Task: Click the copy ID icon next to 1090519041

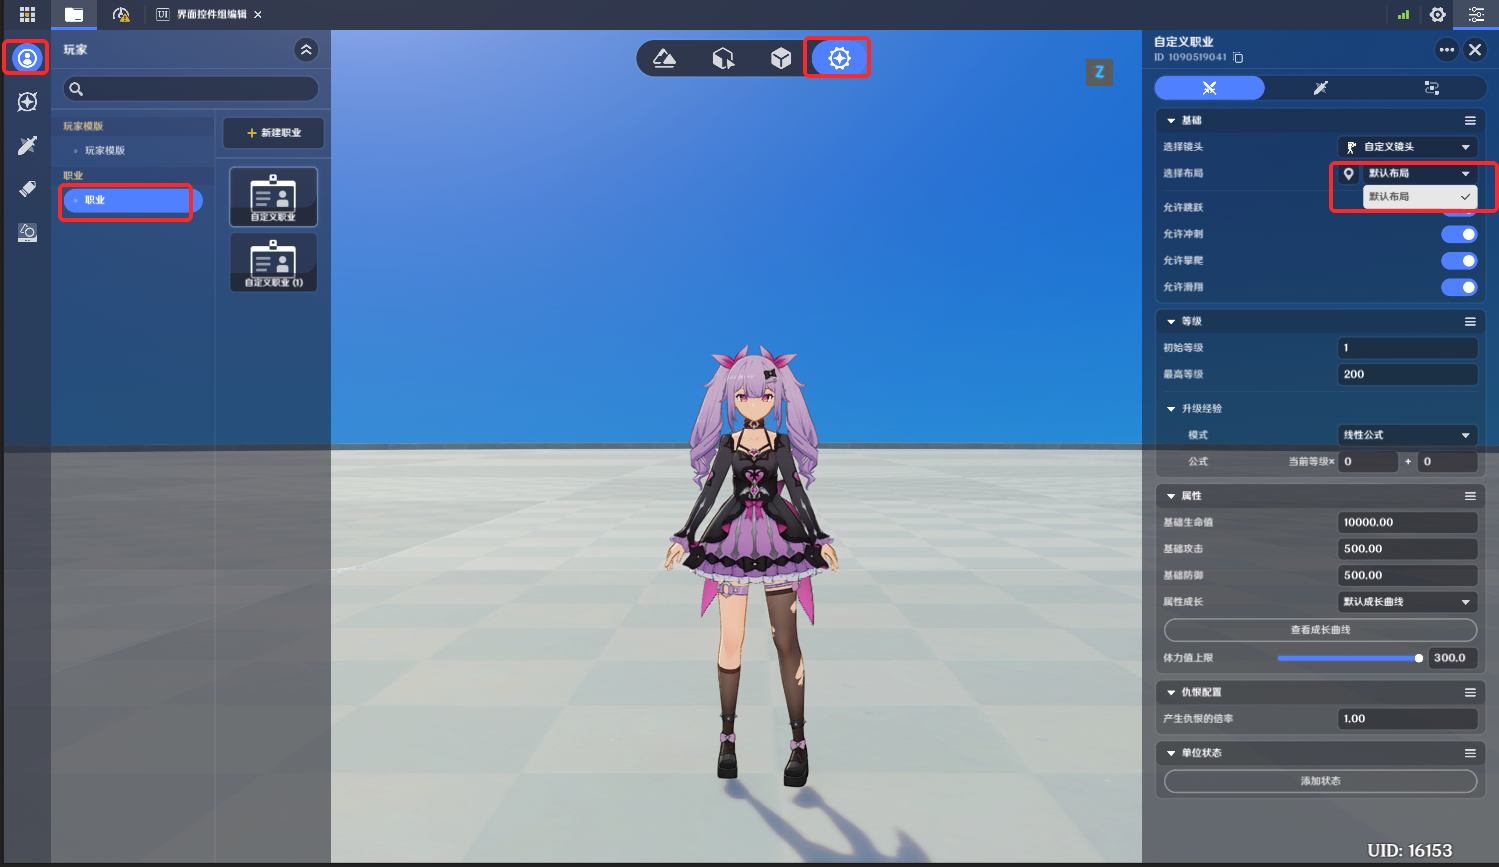Action: click(1238, 58)
